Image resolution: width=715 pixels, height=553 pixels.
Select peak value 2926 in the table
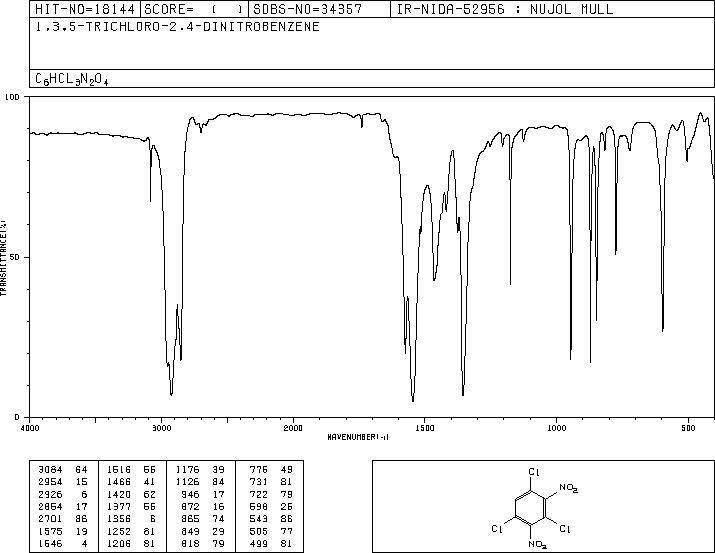coord(50,494)
